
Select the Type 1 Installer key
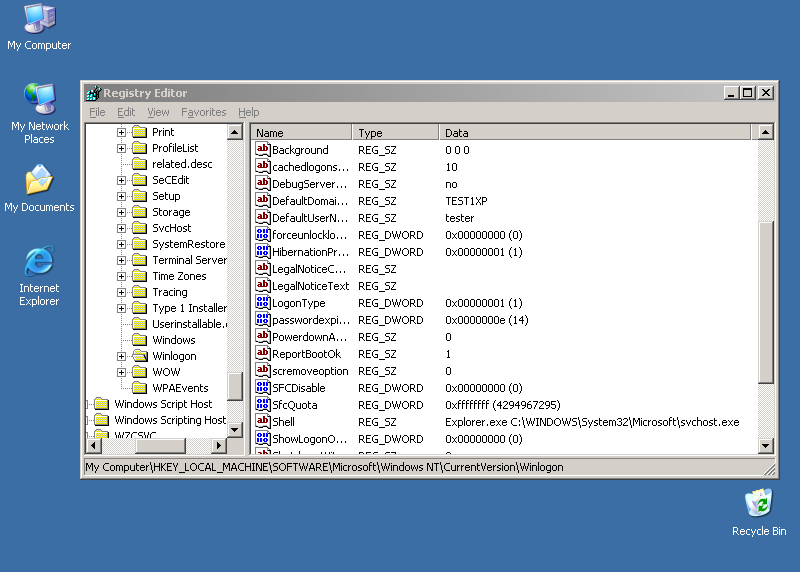pos(189,308)
